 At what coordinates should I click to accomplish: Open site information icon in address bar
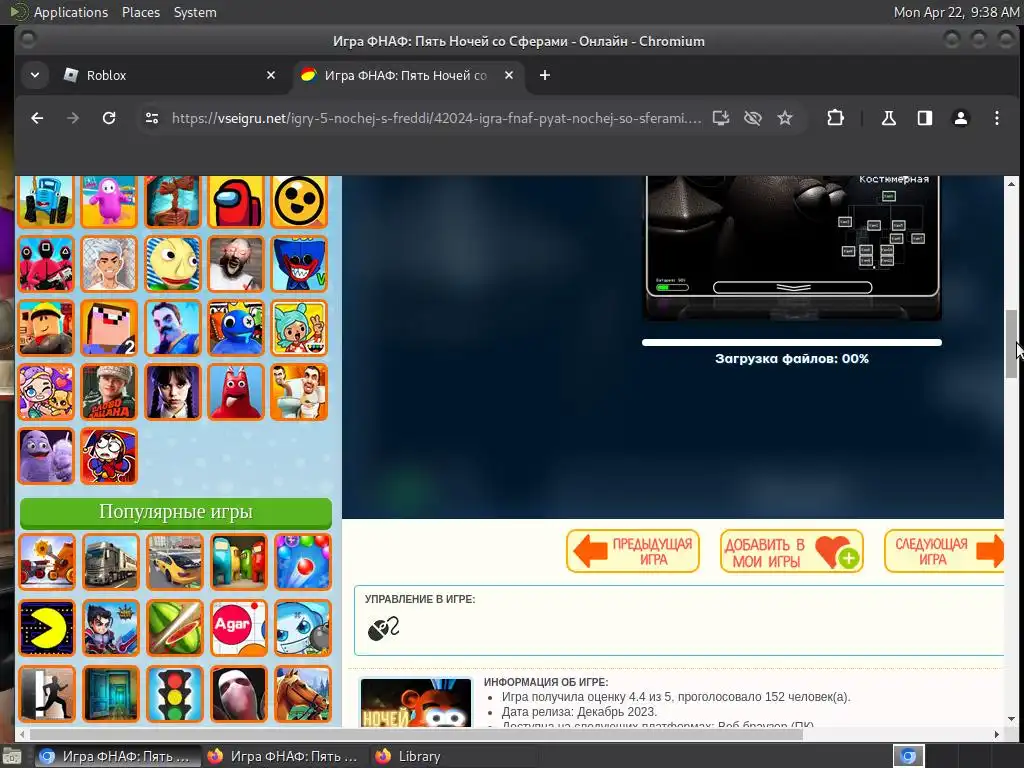[x=152, y=118]
